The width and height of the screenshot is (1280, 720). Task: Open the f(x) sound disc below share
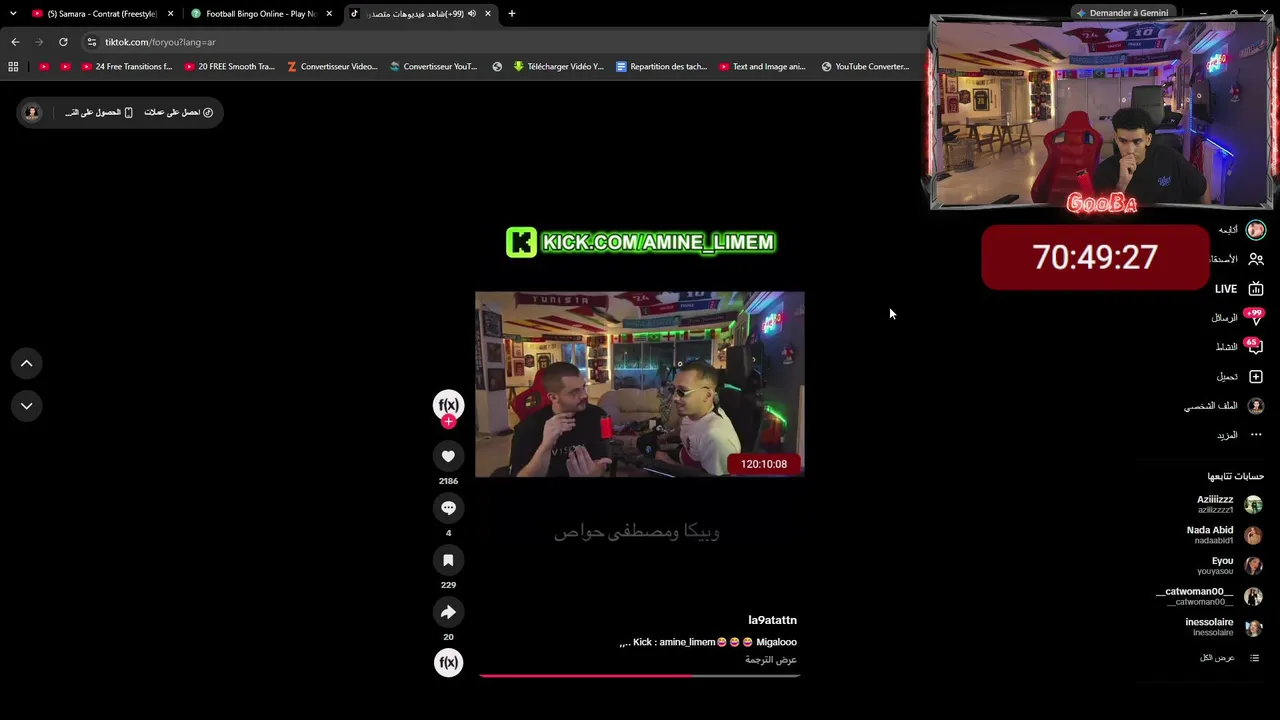click(448, 662)
